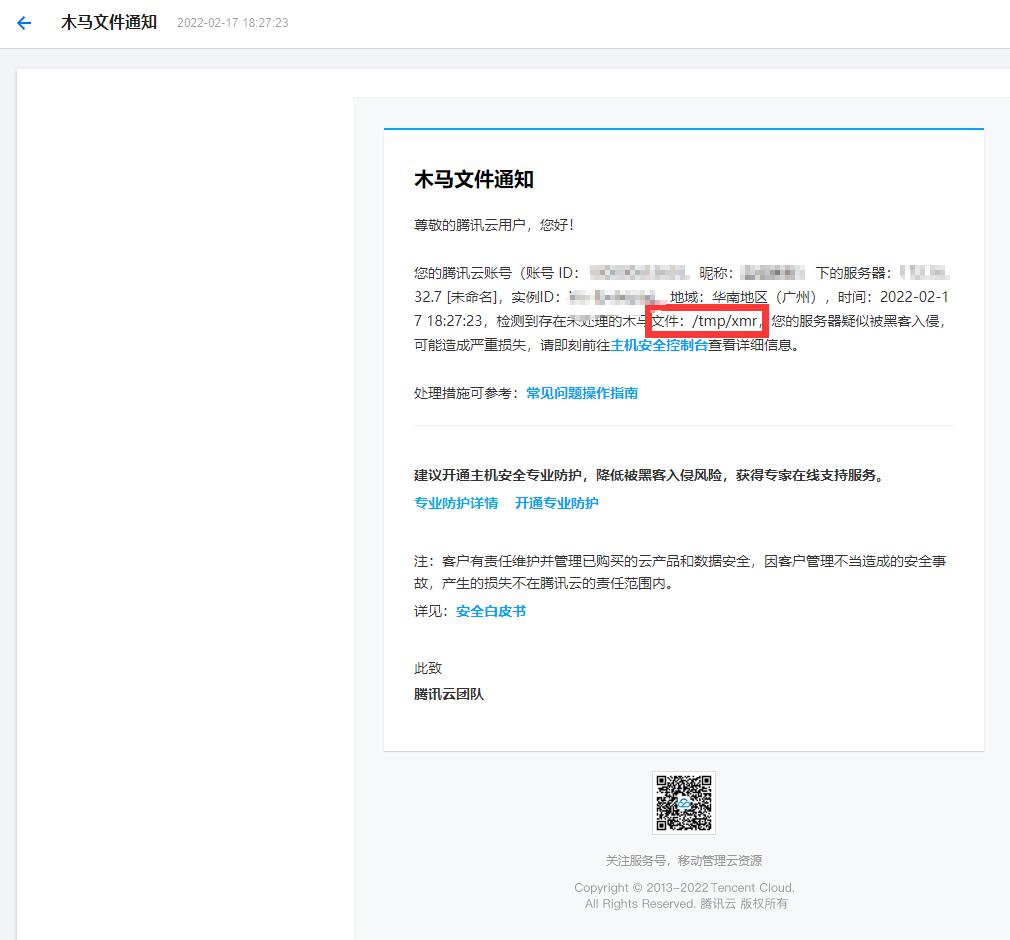This screenshot has width=1010, height=940.
Task: Click the greeting 尊敬的腾讯云用户，您好！
Action: 494,225
